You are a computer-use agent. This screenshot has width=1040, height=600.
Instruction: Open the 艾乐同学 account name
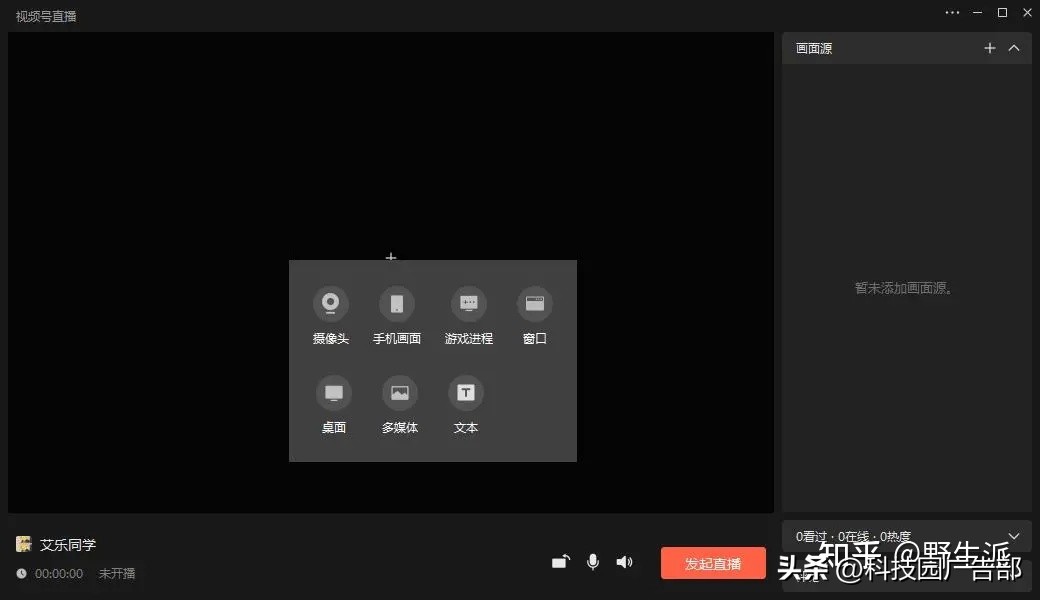[69, 544]
